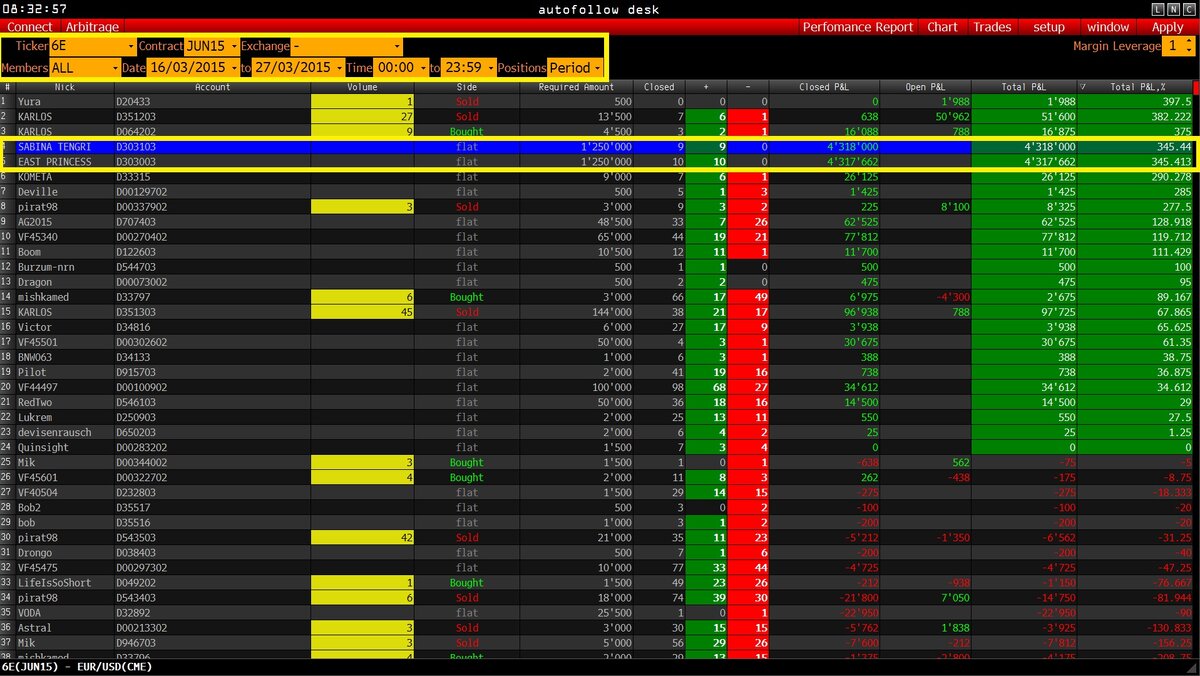Click the minus (-) losses column header
The height and width of the screenshot is (676, 1200).
(x=748, y=87)
